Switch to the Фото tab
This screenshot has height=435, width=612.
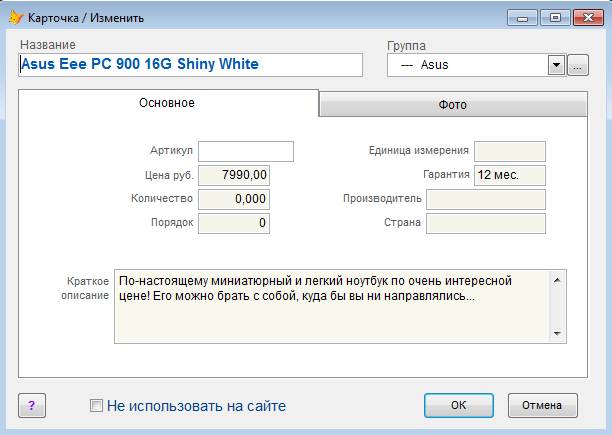click(453, 105)
